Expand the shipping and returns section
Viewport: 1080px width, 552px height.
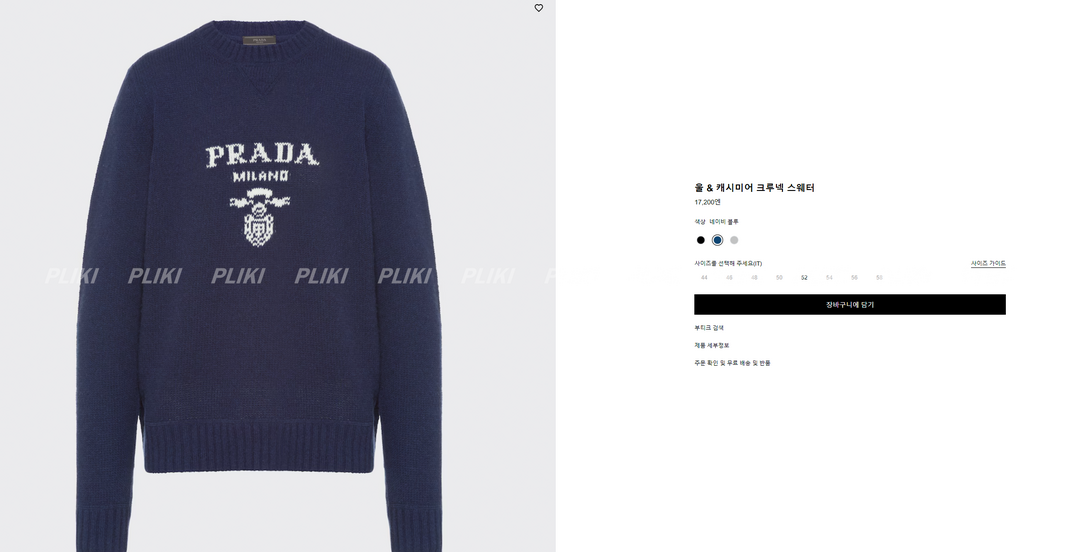(732, 363)
